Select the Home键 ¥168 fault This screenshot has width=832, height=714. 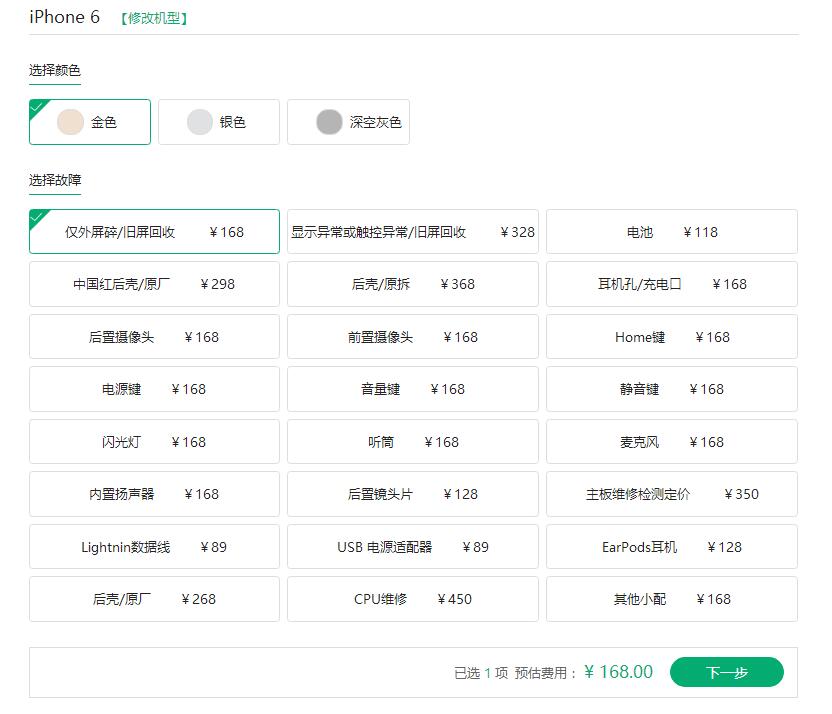(672, 337)
